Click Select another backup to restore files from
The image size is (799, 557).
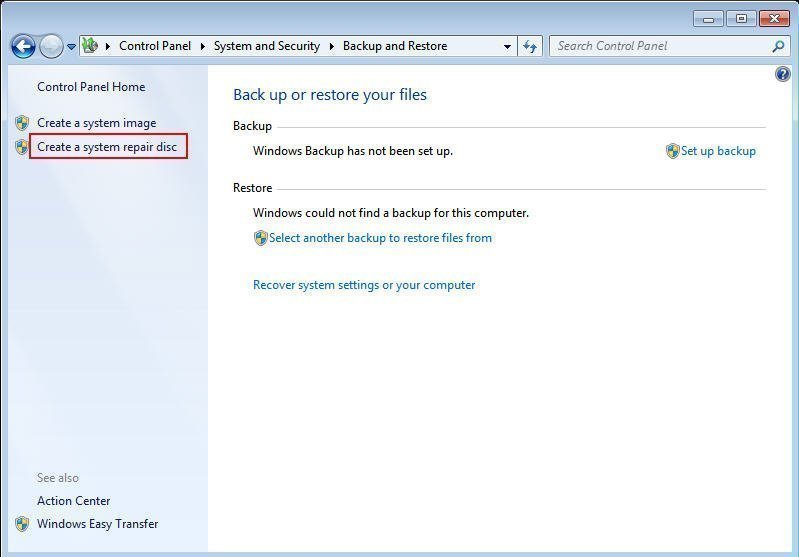click(x=380, y=238)
